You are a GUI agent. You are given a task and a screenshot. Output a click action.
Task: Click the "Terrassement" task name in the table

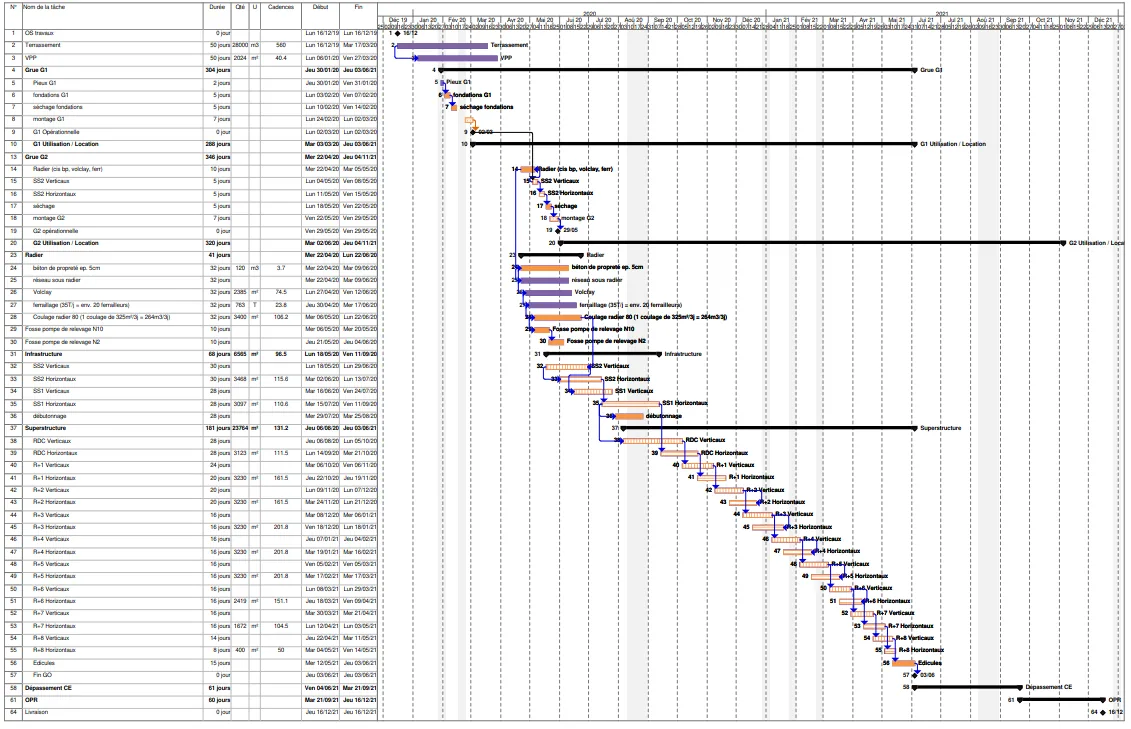[43, 45]
